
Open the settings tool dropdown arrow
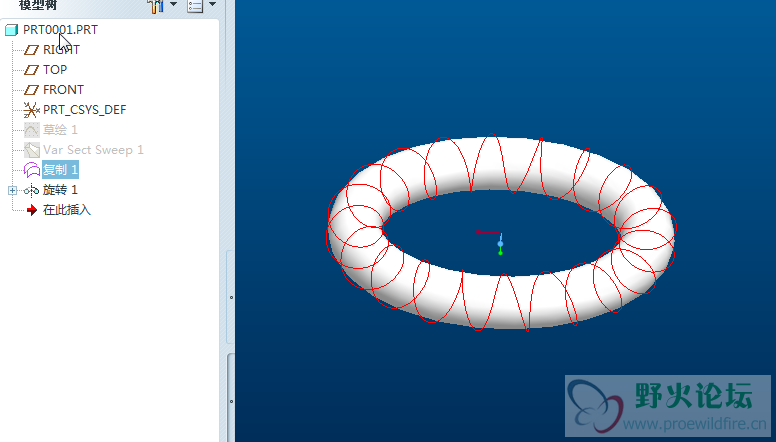173,4
